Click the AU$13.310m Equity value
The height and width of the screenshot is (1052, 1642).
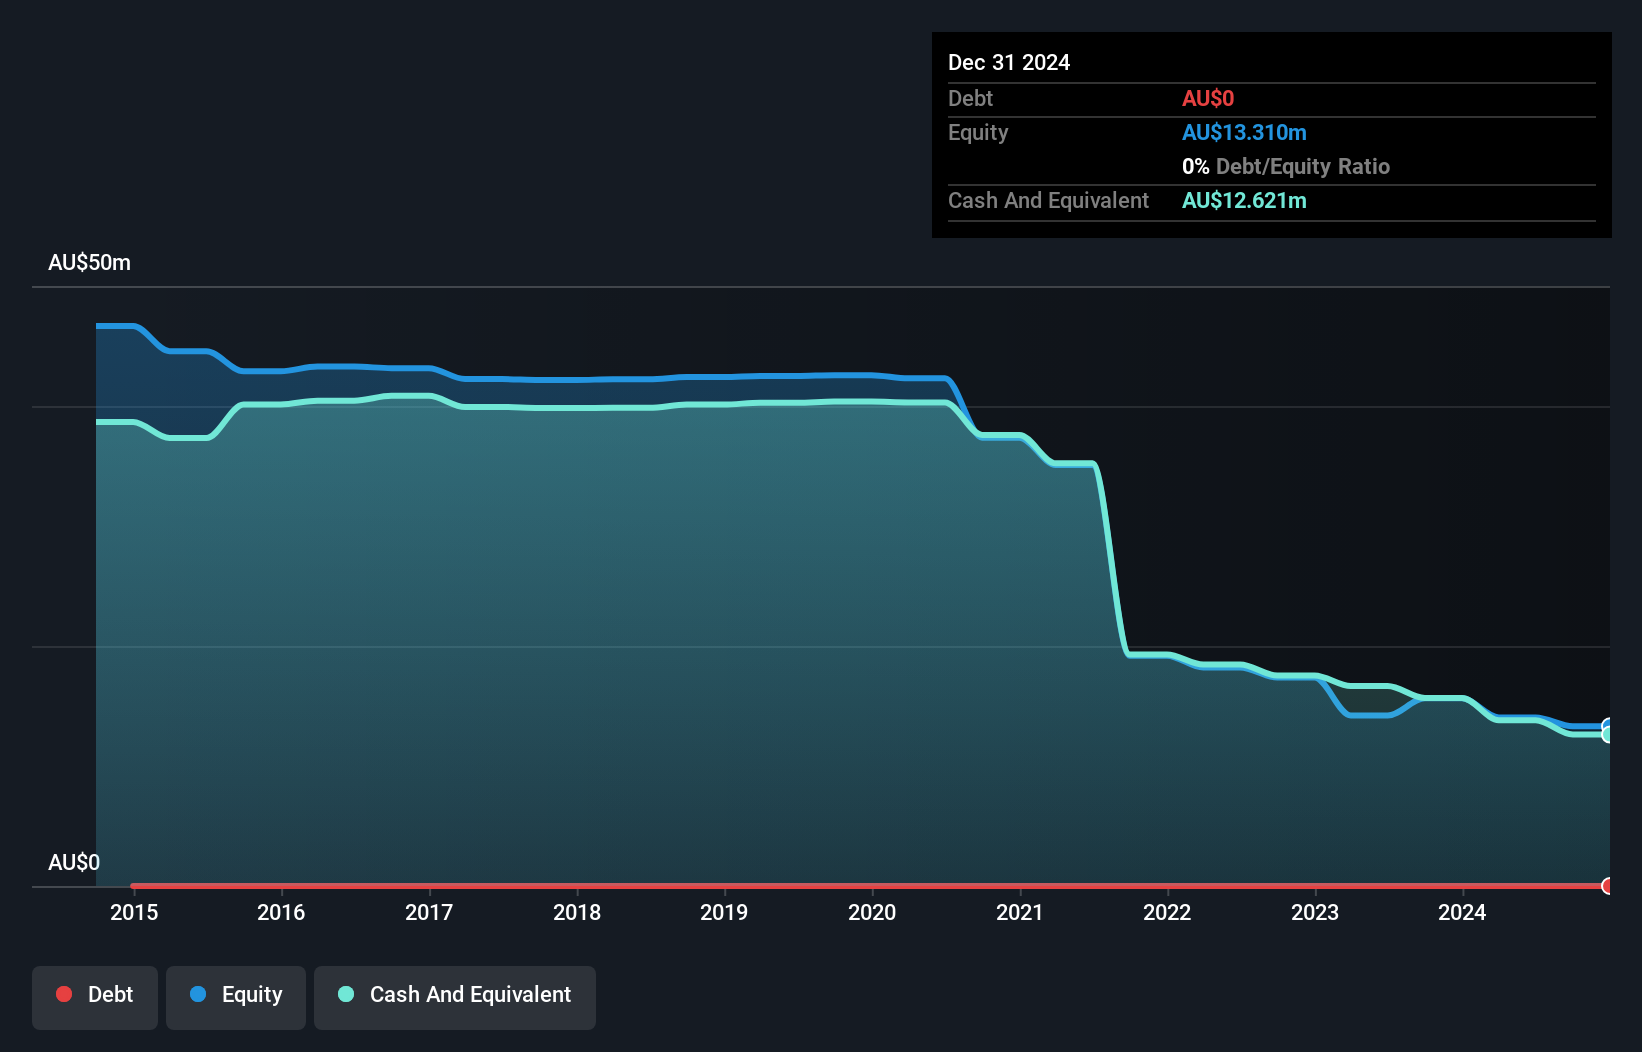point(1245,132)
